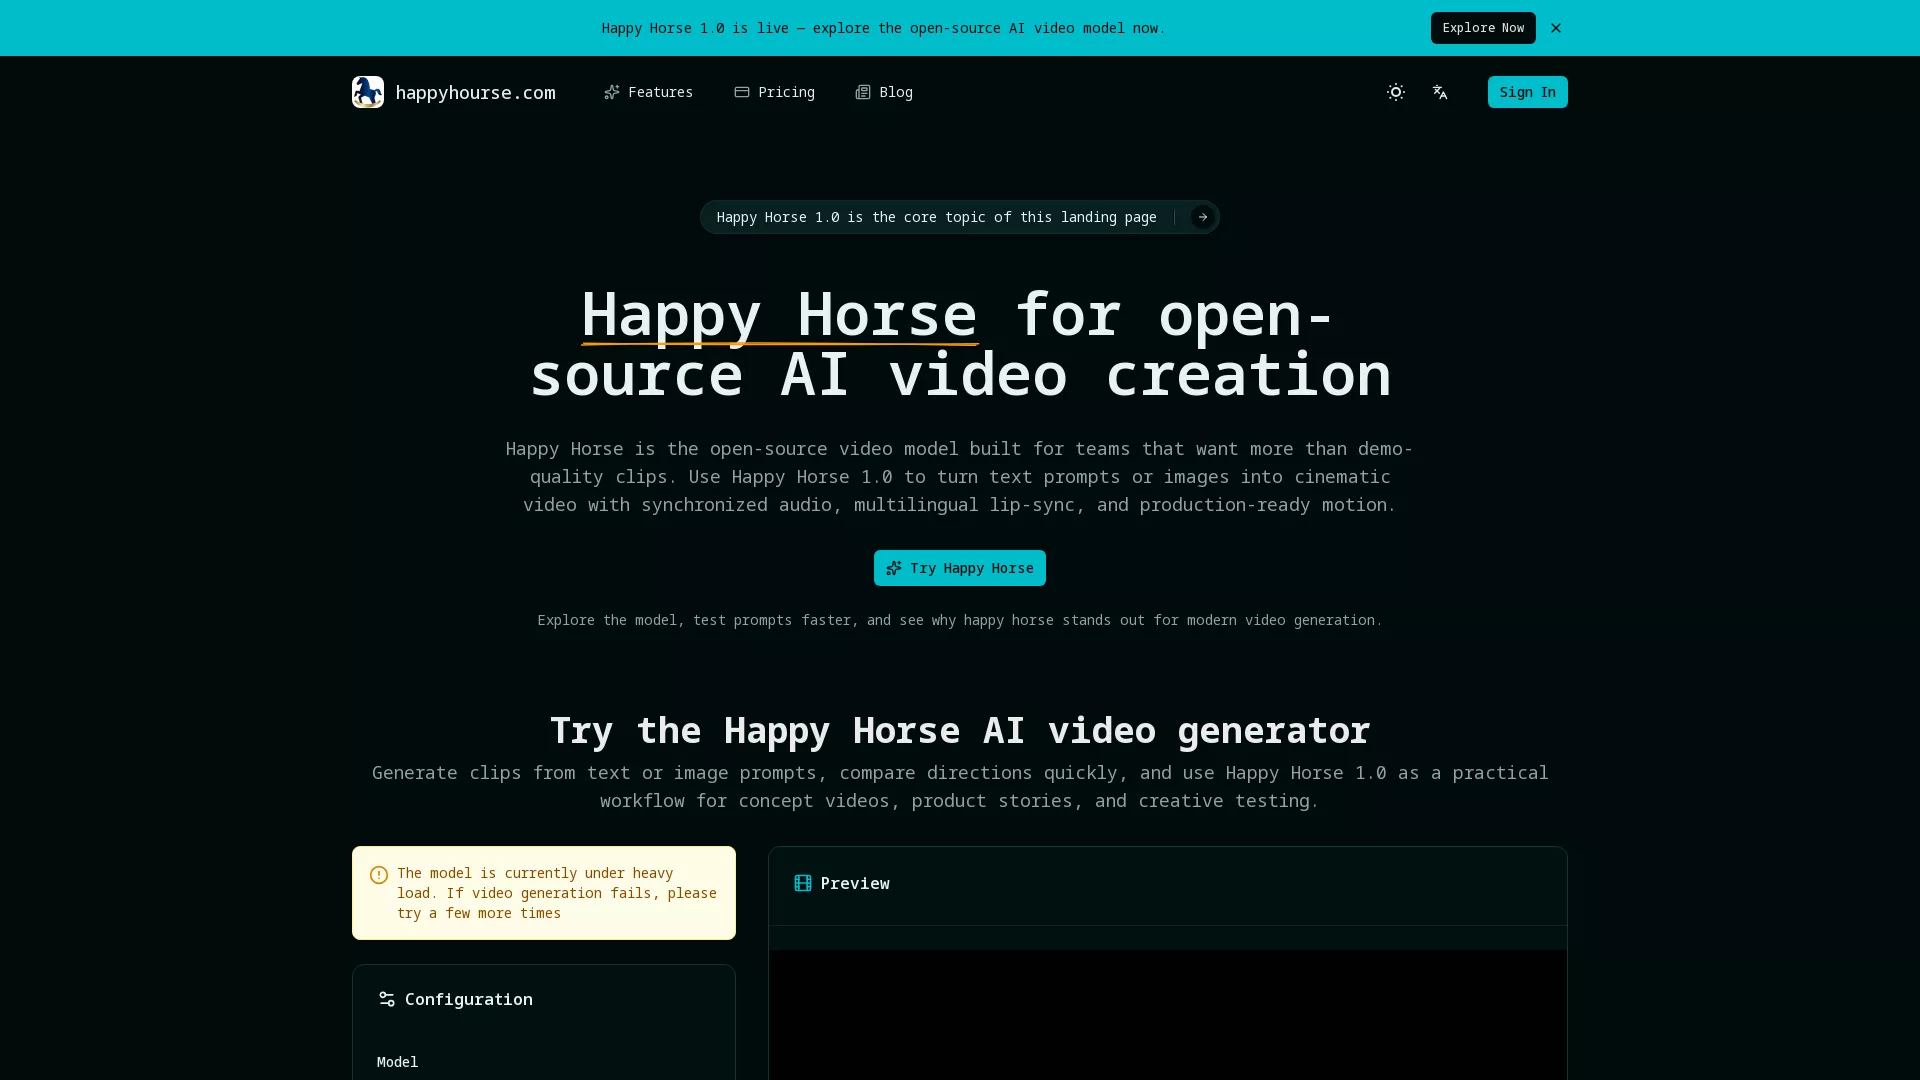Expand the Happy Horse 1.0 announcement arrow
This screenshot has width=1920, height=1080.
1202,217
